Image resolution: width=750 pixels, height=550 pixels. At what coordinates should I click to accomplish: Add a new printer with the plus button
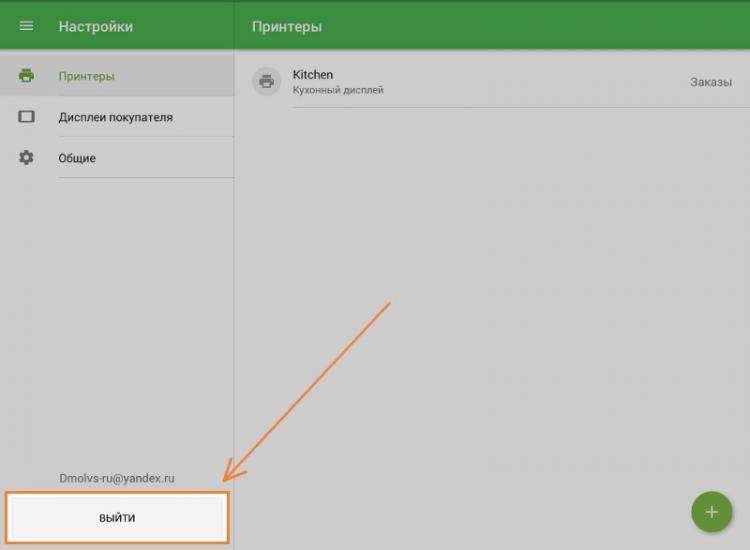[711, 512]
